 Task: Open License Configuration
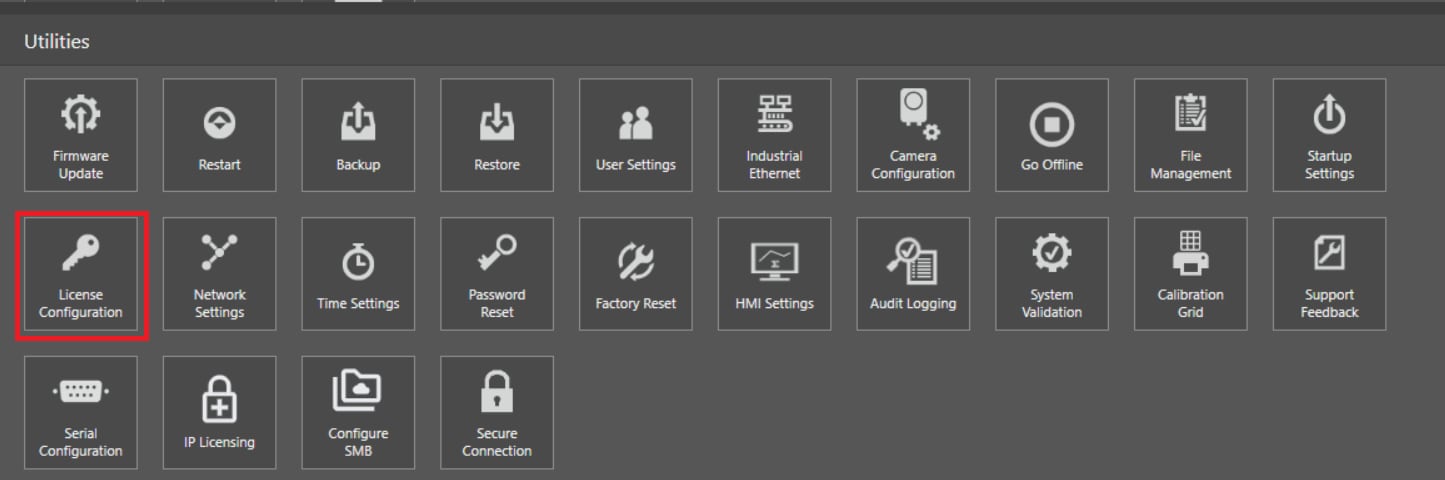coord(81,274)
